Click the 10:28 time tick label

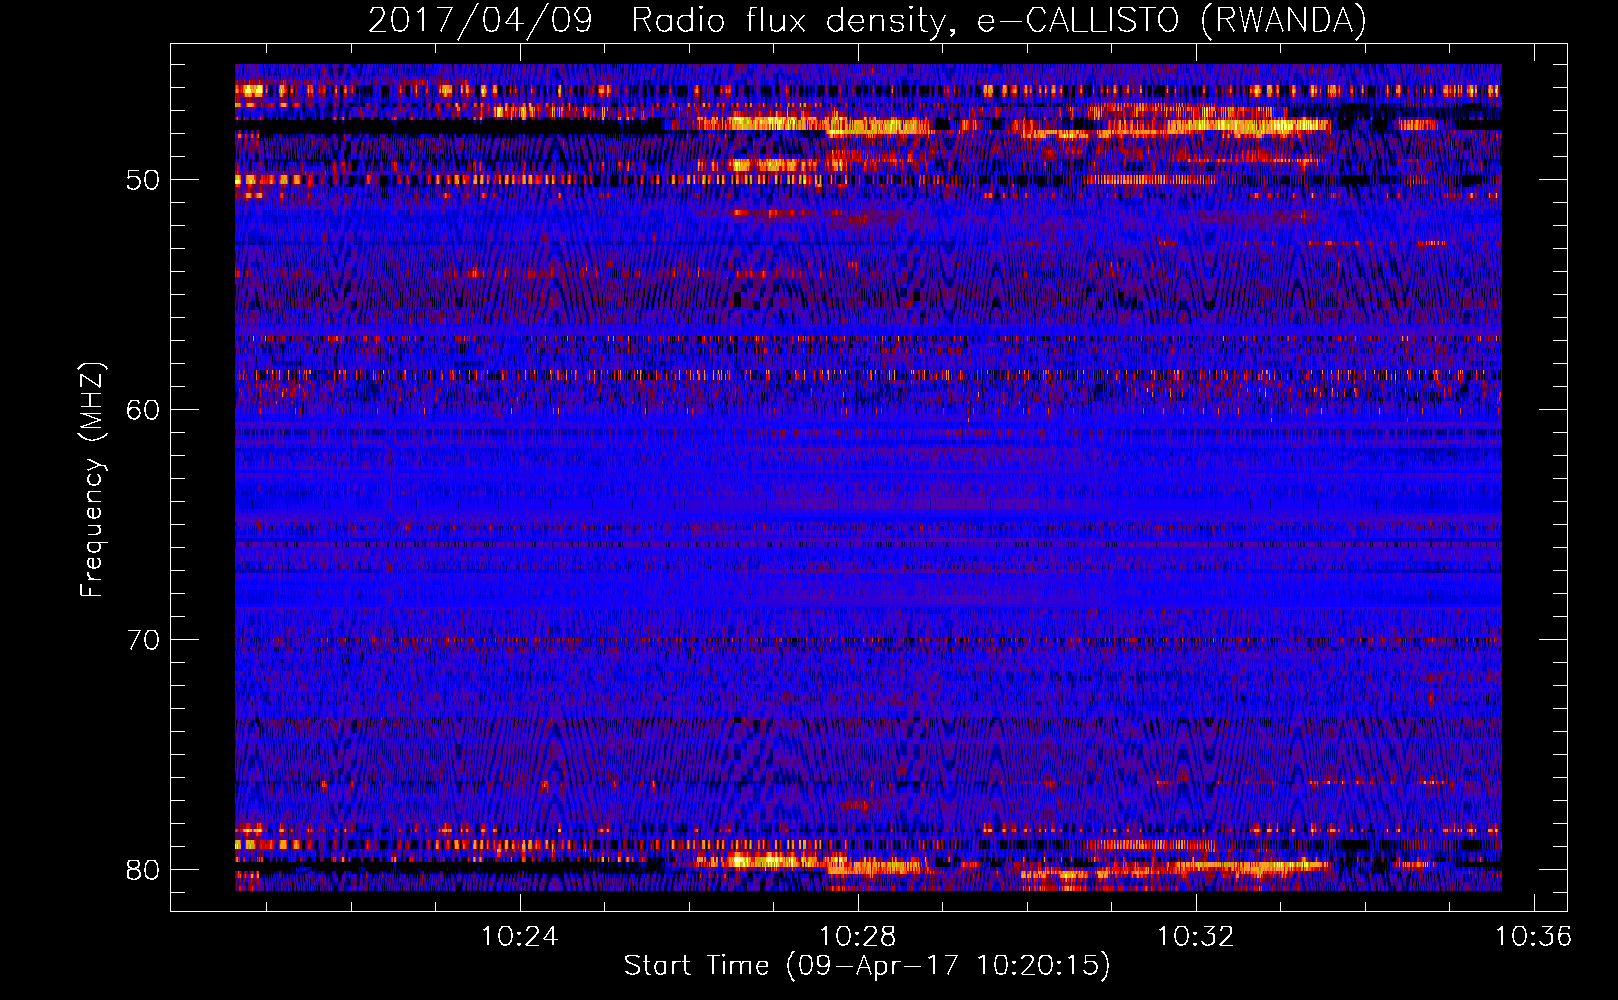[x=857, y=937]
